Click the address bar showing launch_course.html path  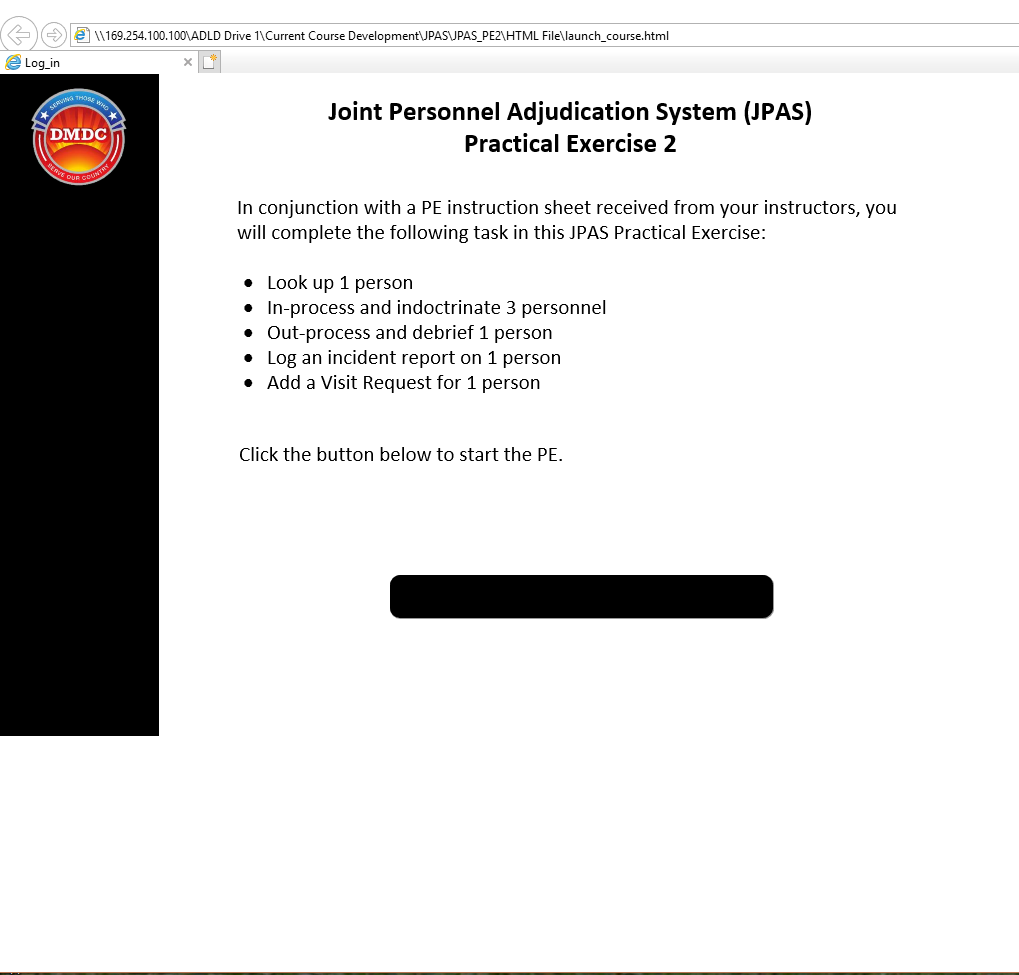click(545, 35)
